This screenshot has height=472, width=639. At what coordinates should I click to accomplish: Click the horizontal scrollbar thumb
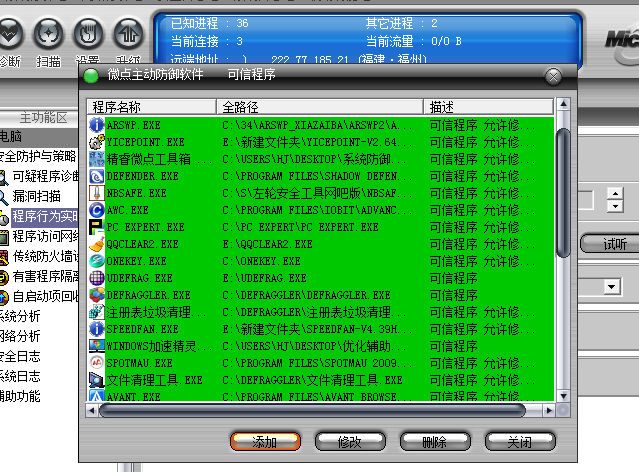(x=313, y=410)
